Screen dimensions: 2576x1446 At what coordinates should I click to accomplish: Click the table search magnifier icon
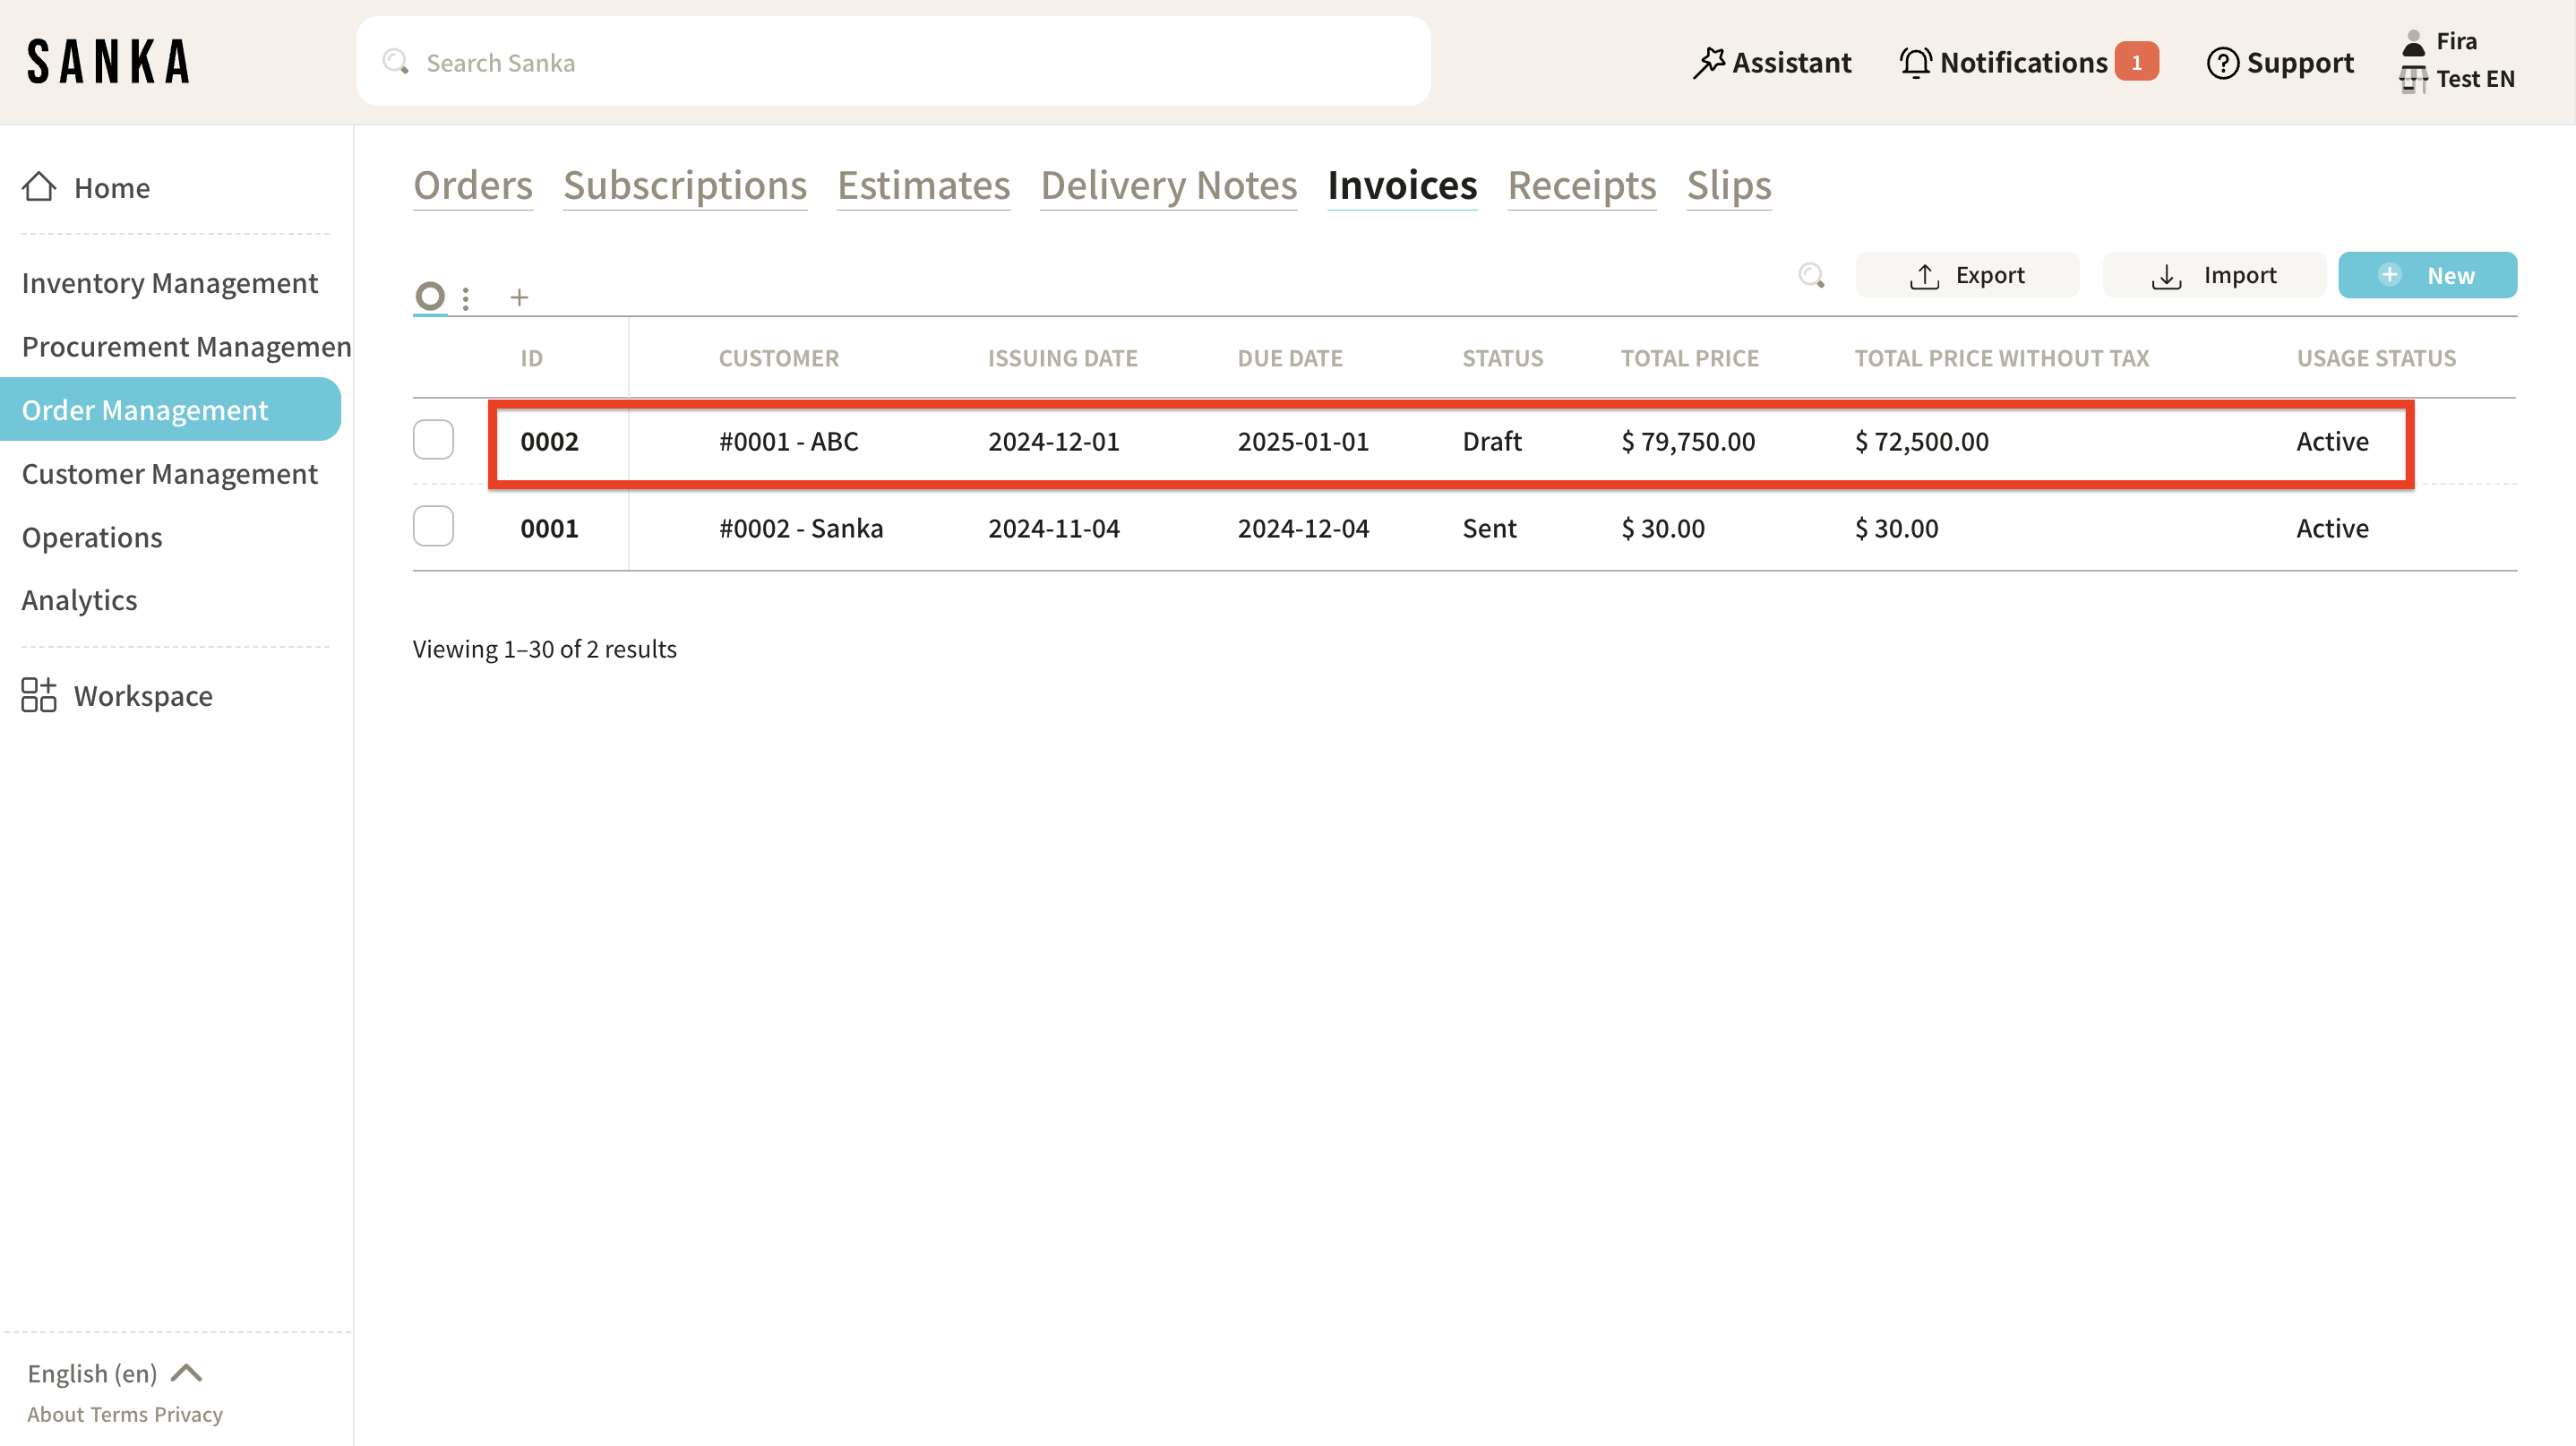pyautogui.click(x=1811, y=275)
